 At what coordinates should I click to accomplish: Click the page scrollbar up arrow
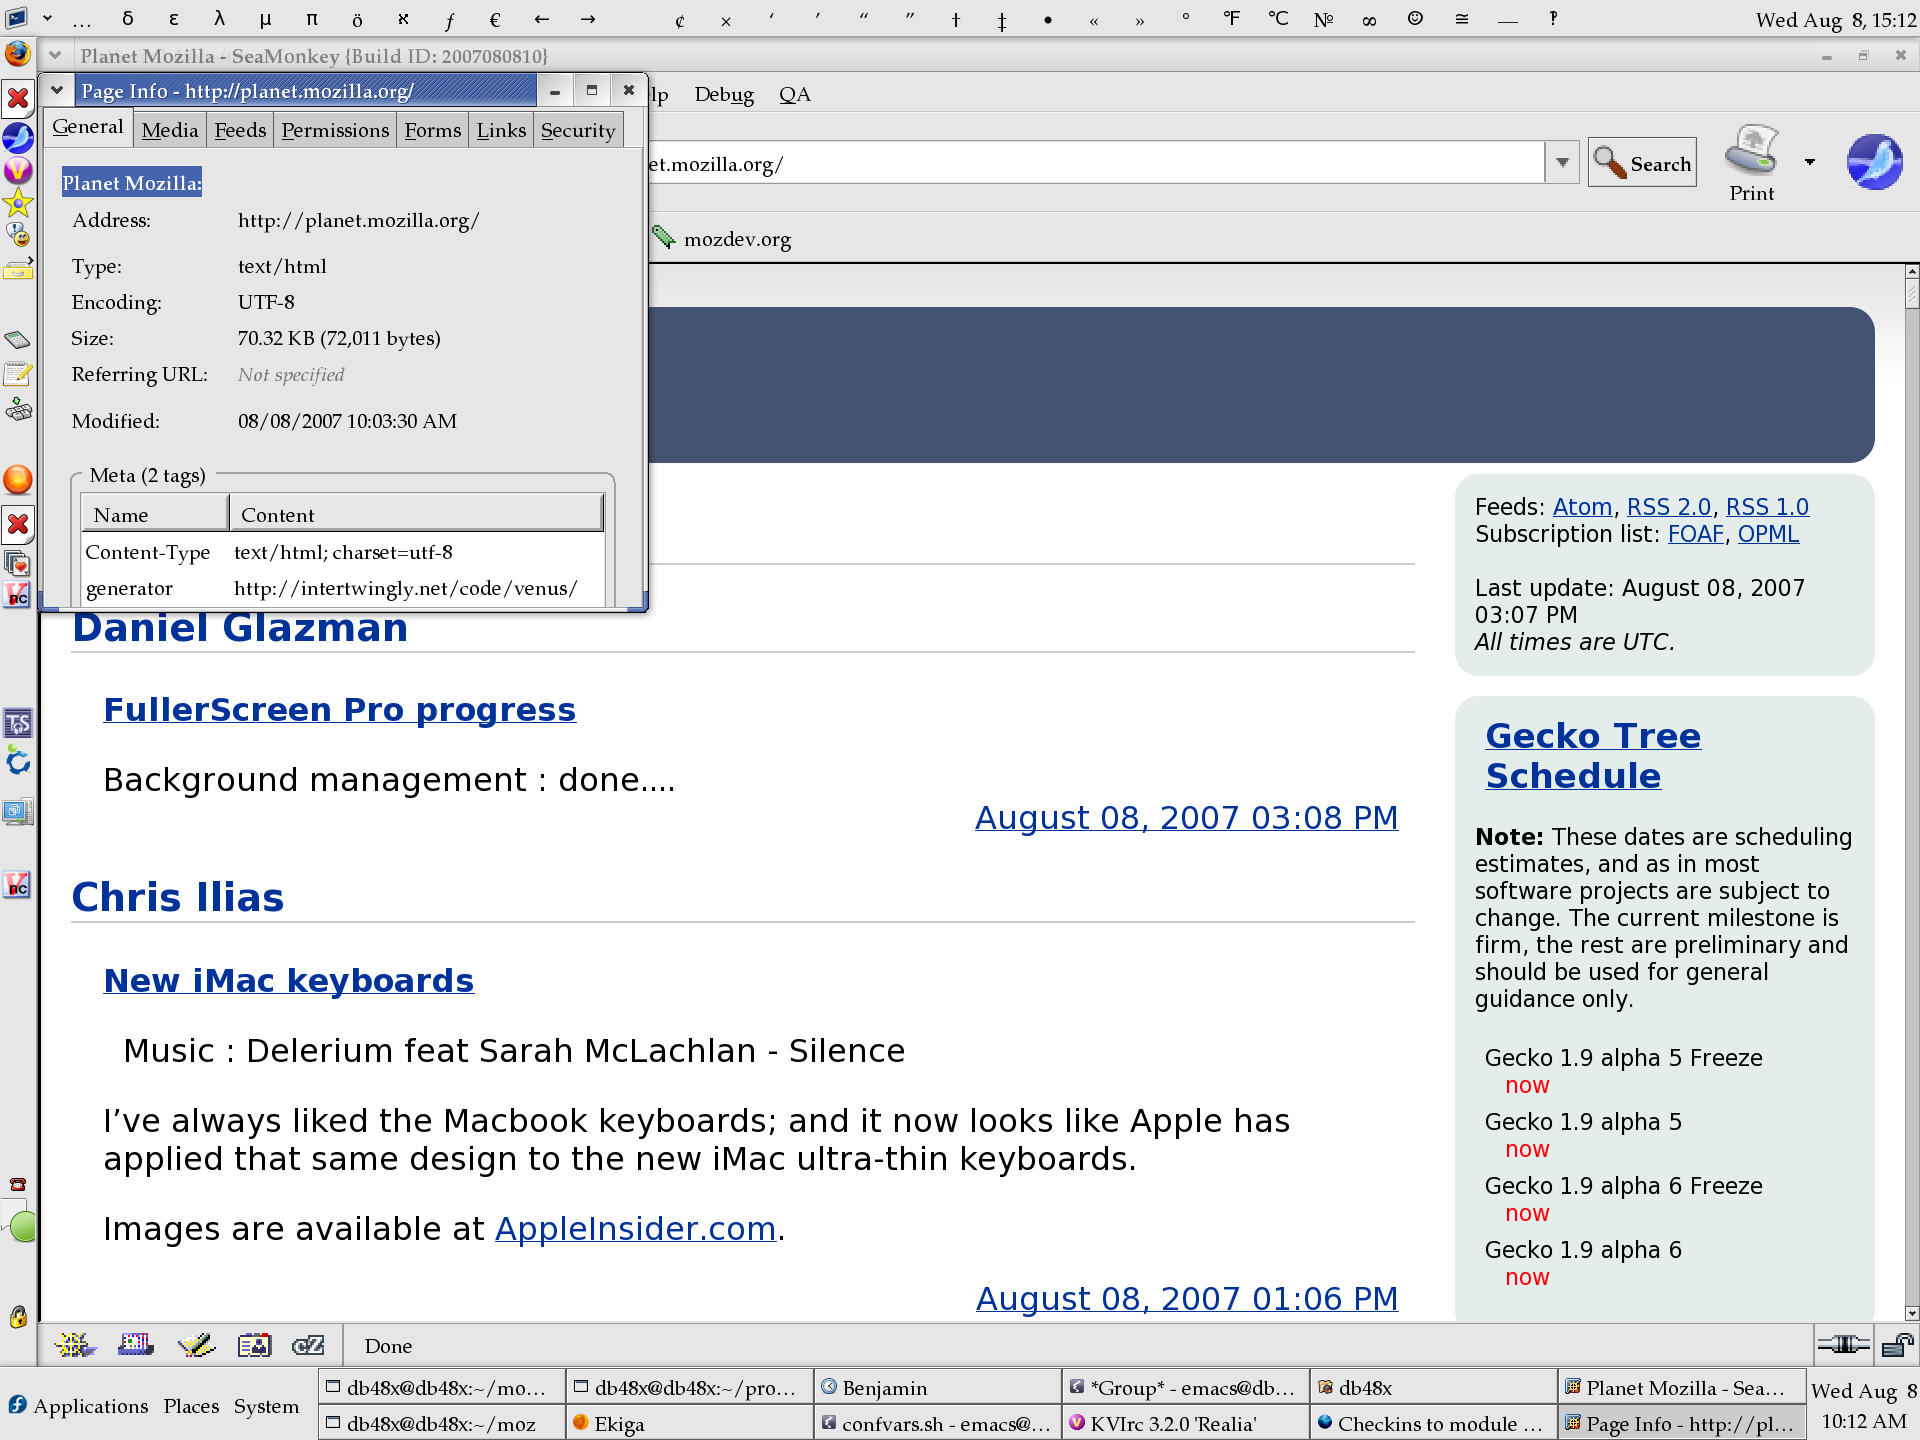click(x=1911, y=273)
